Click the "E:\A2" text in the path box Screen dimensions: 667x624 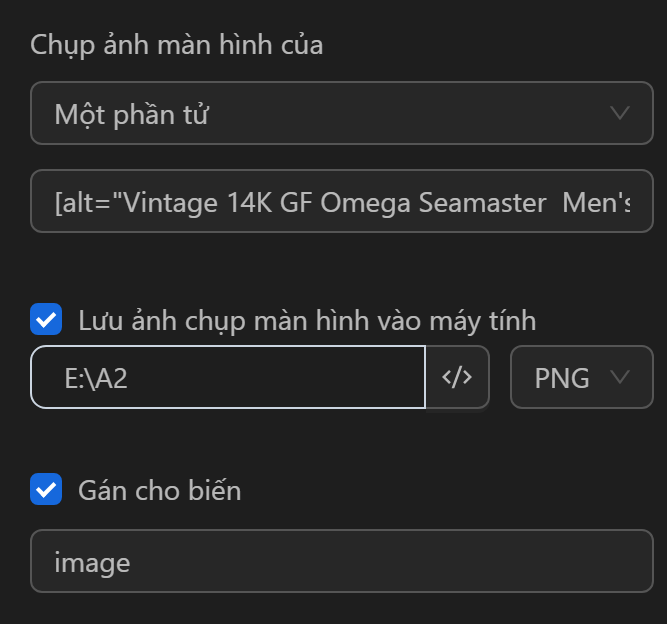96,378
